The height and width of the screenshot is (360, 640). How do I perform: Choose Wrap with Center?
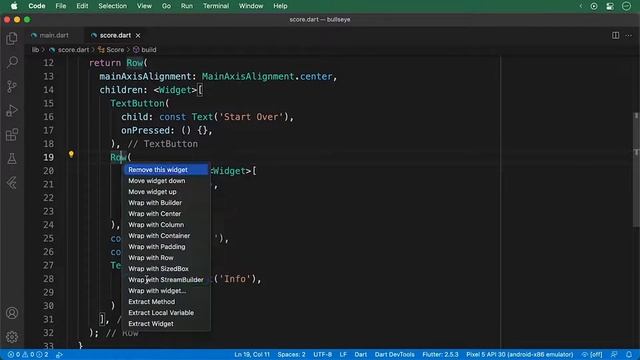click(x=167, y=213)
